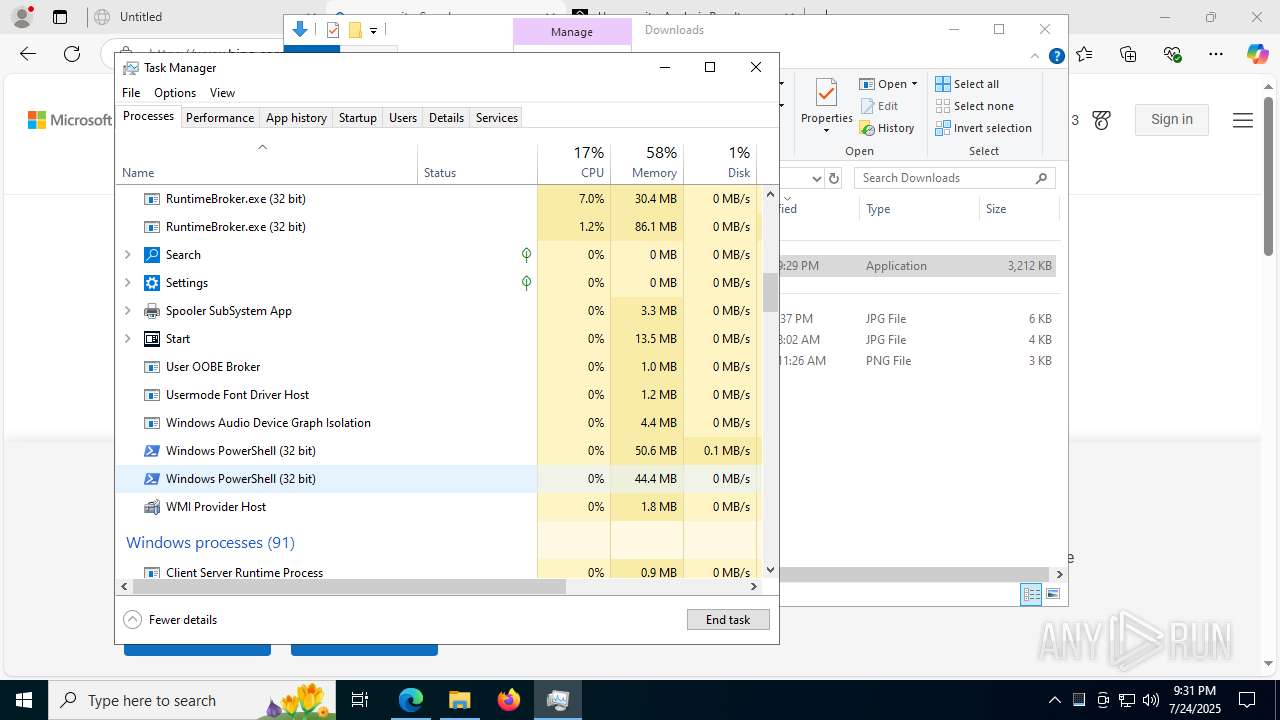Show hidden system tray icons
This screenshot has height=720, width=1280.
(1055, 700)
